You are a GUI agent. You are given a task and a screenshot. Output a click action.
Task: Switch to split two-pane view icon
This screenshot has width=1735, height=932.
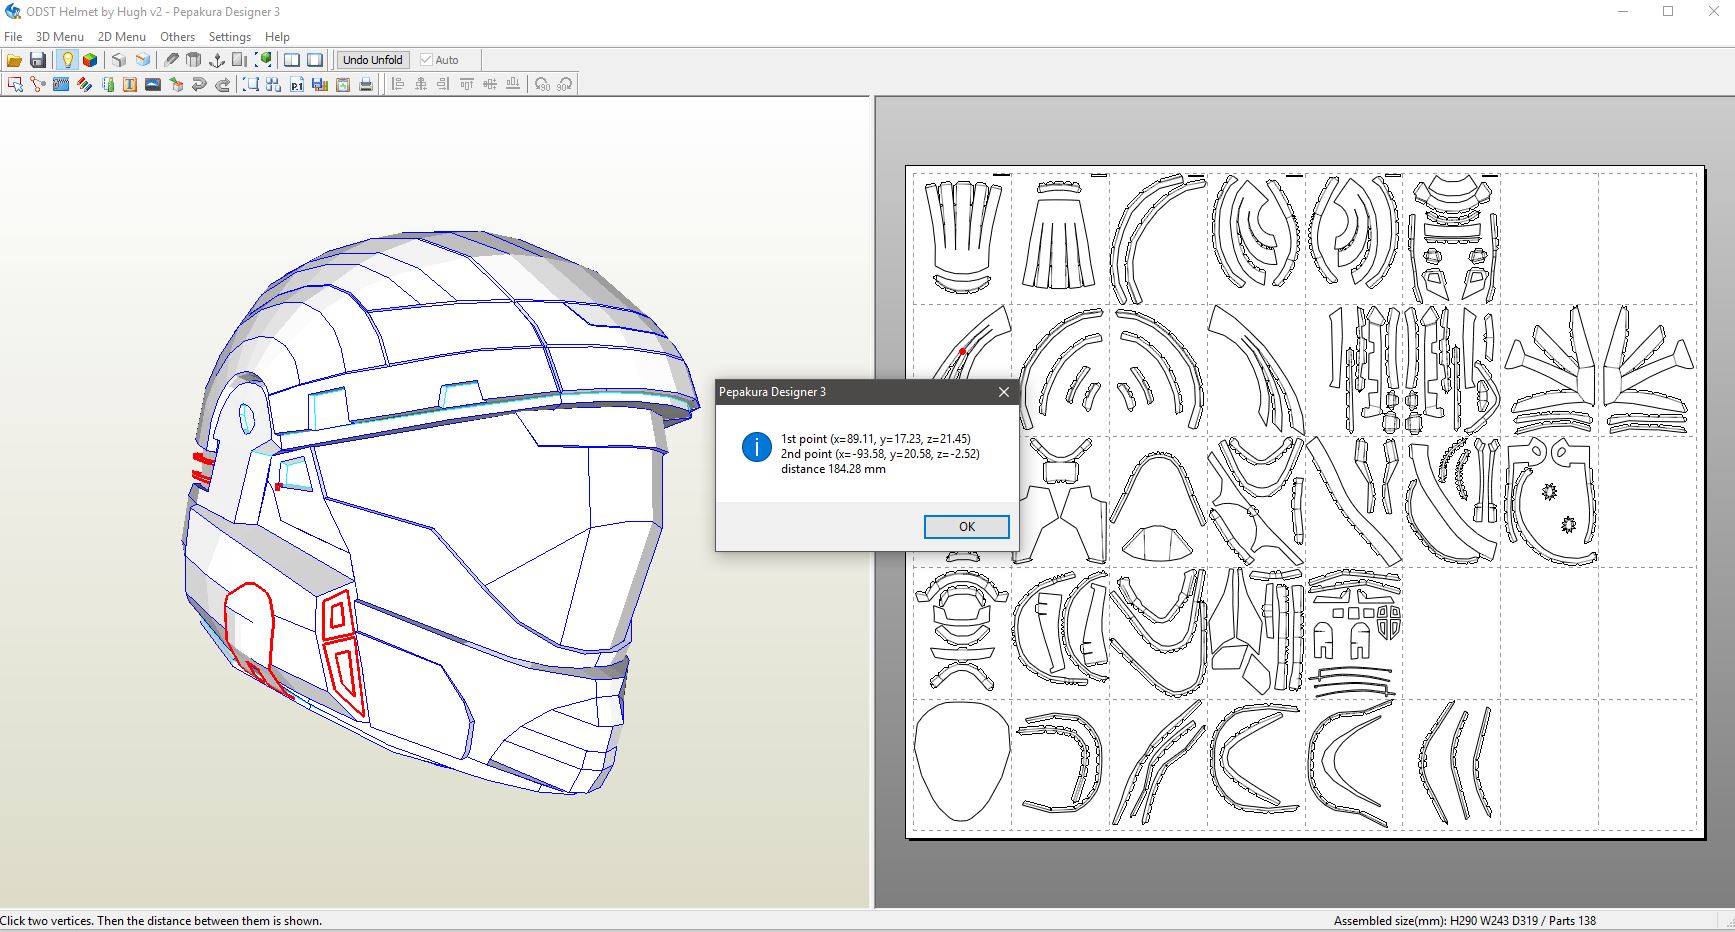pos(291,60)
